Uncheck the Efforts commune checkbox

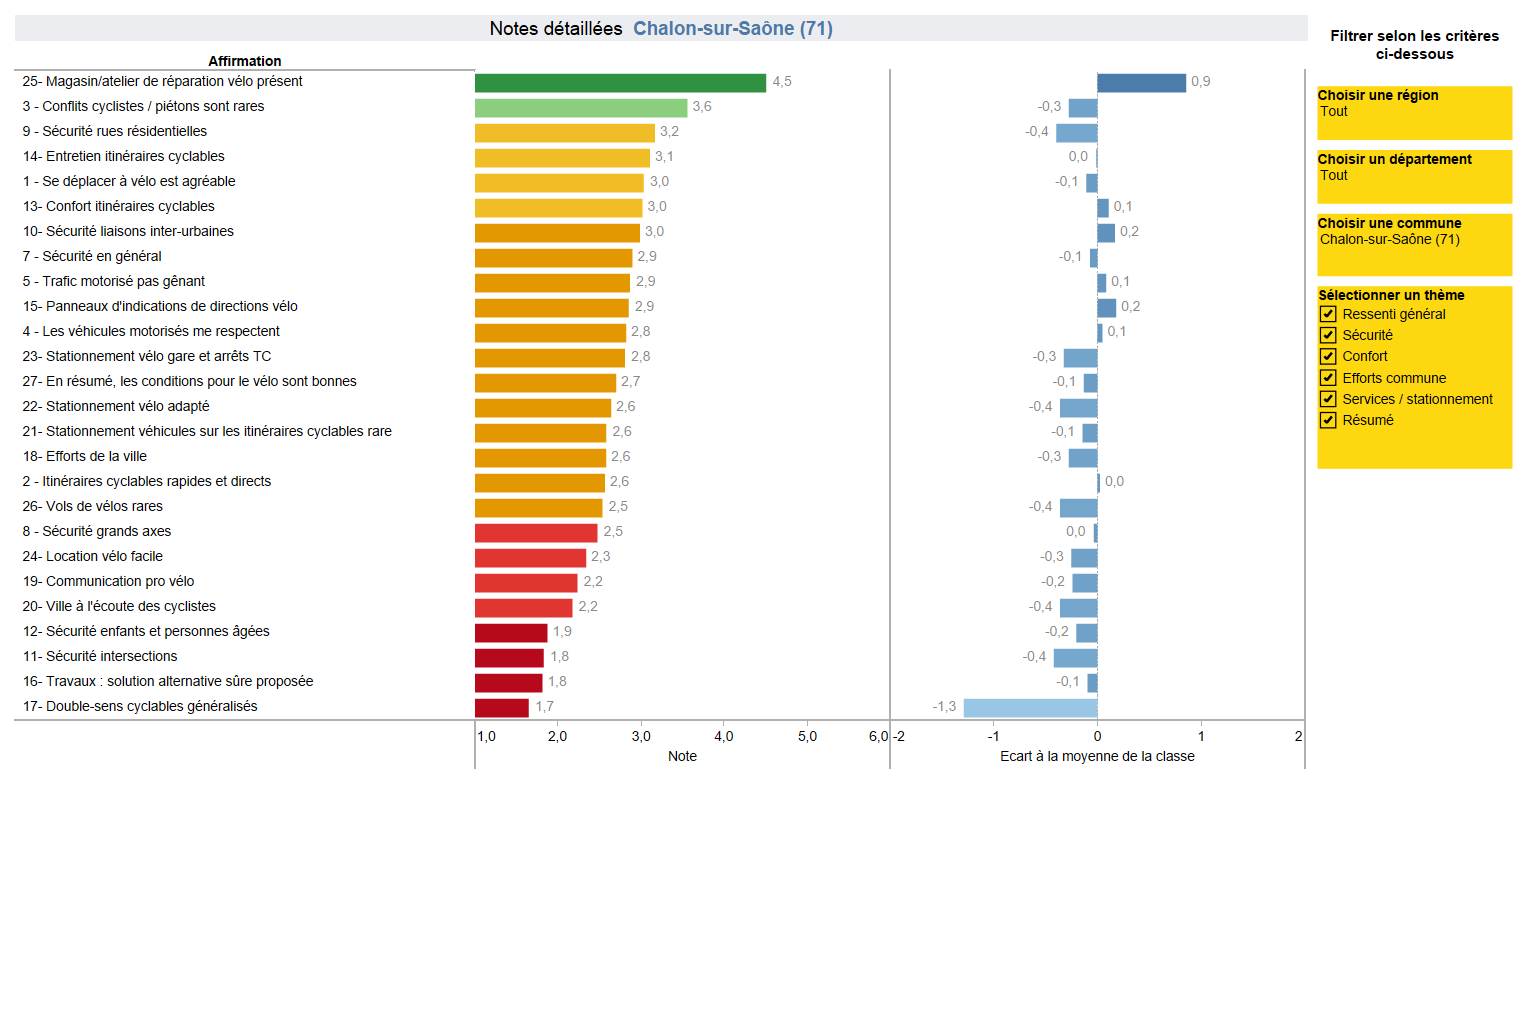click(1328, 378)
